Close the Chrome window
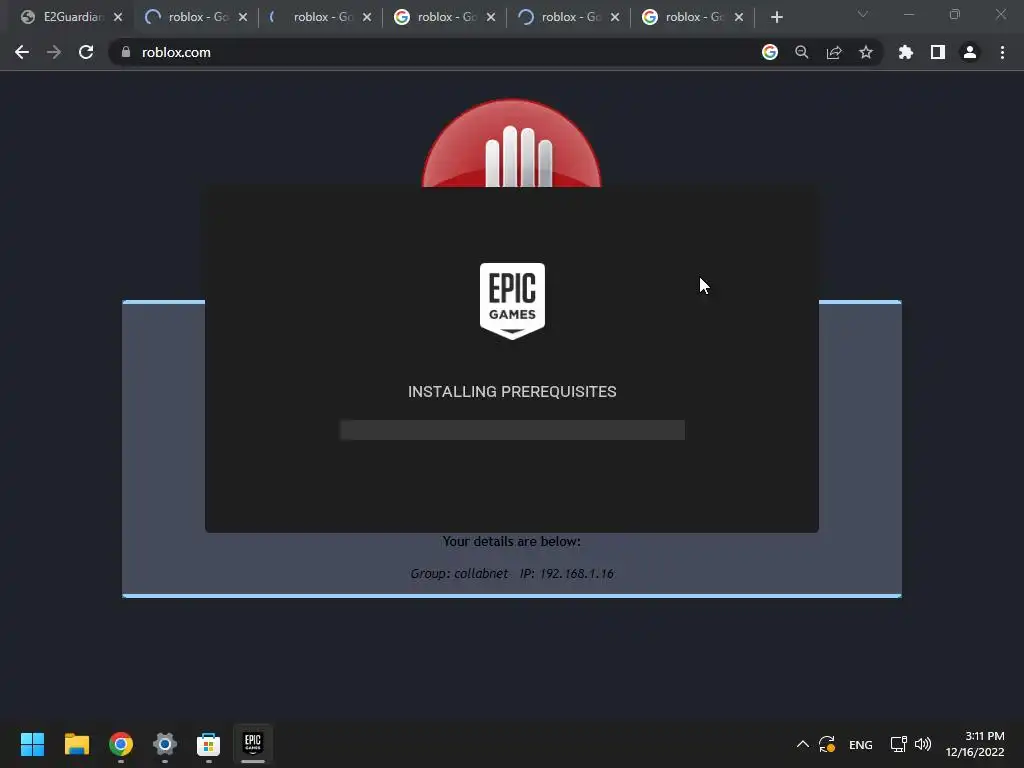This screenshot has width=1024, height=768. (1000, 14)
